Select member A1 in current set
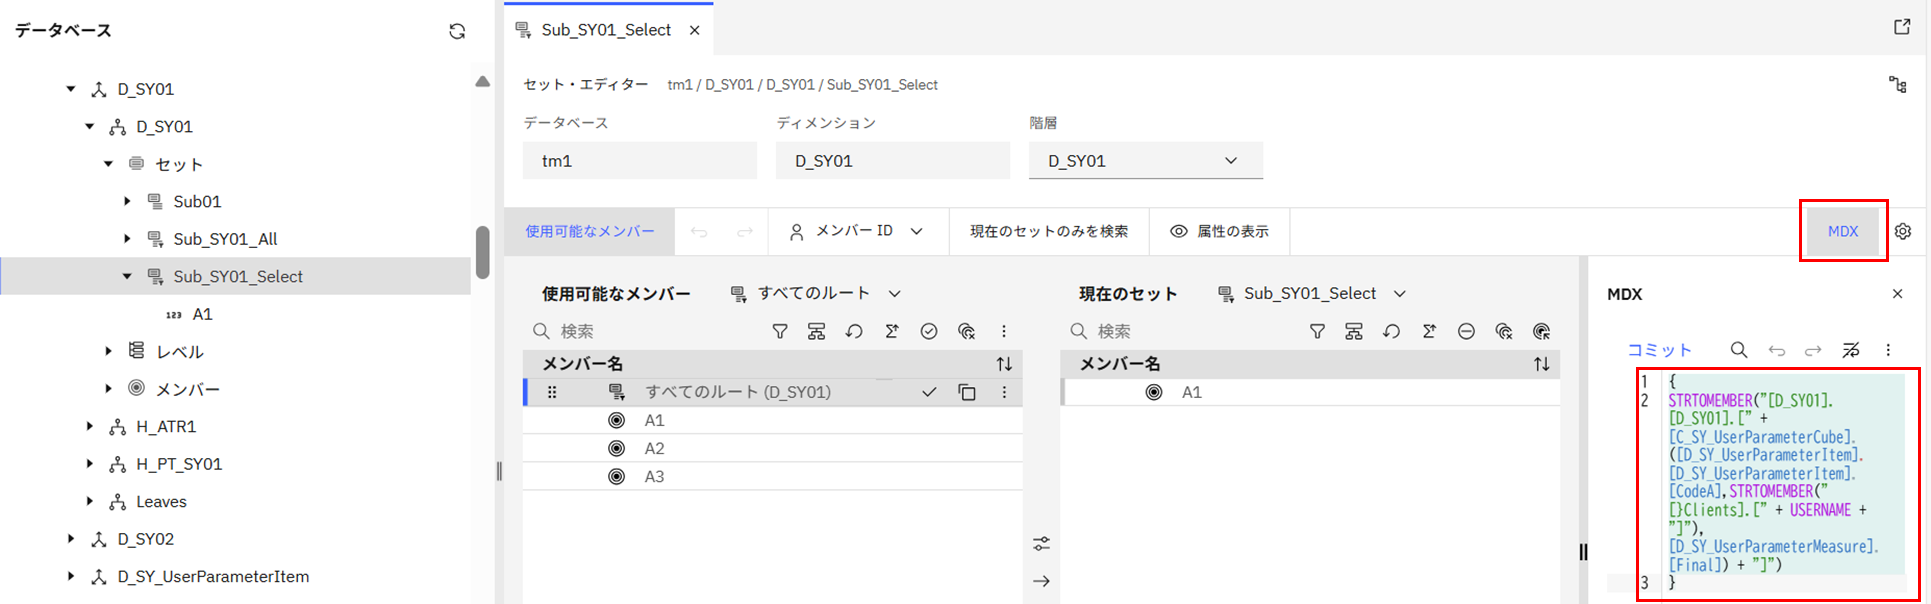 [x=1310, y=392]
